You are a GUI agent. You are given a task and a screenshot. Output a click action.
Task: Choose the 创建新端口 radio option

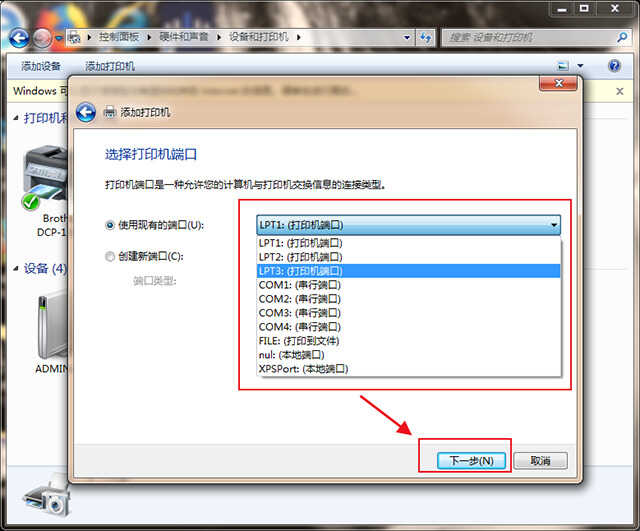point(110,256)
